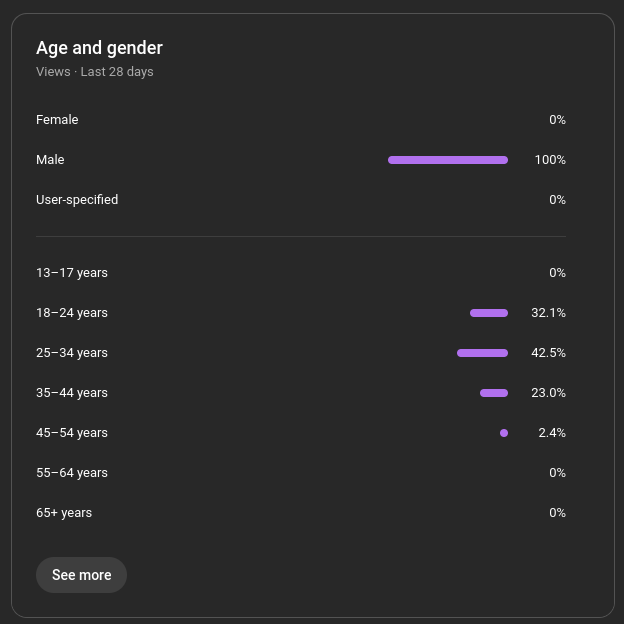
Task: Select the Male row label
Action: click(x=50, y=160)
